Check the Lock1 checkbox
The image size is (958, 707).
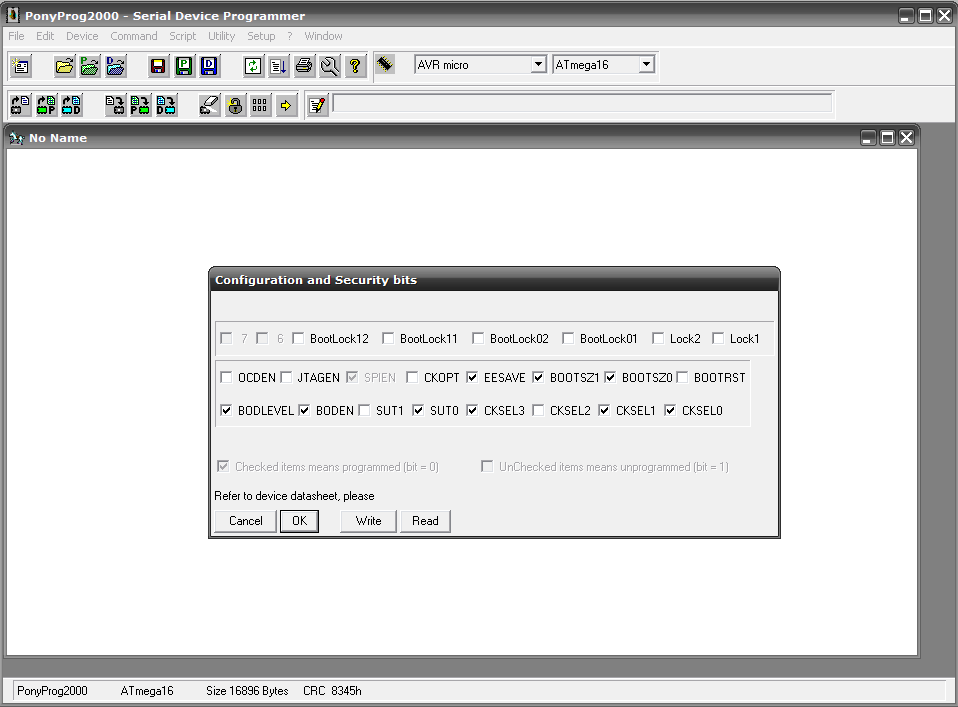tap(718, 339)
